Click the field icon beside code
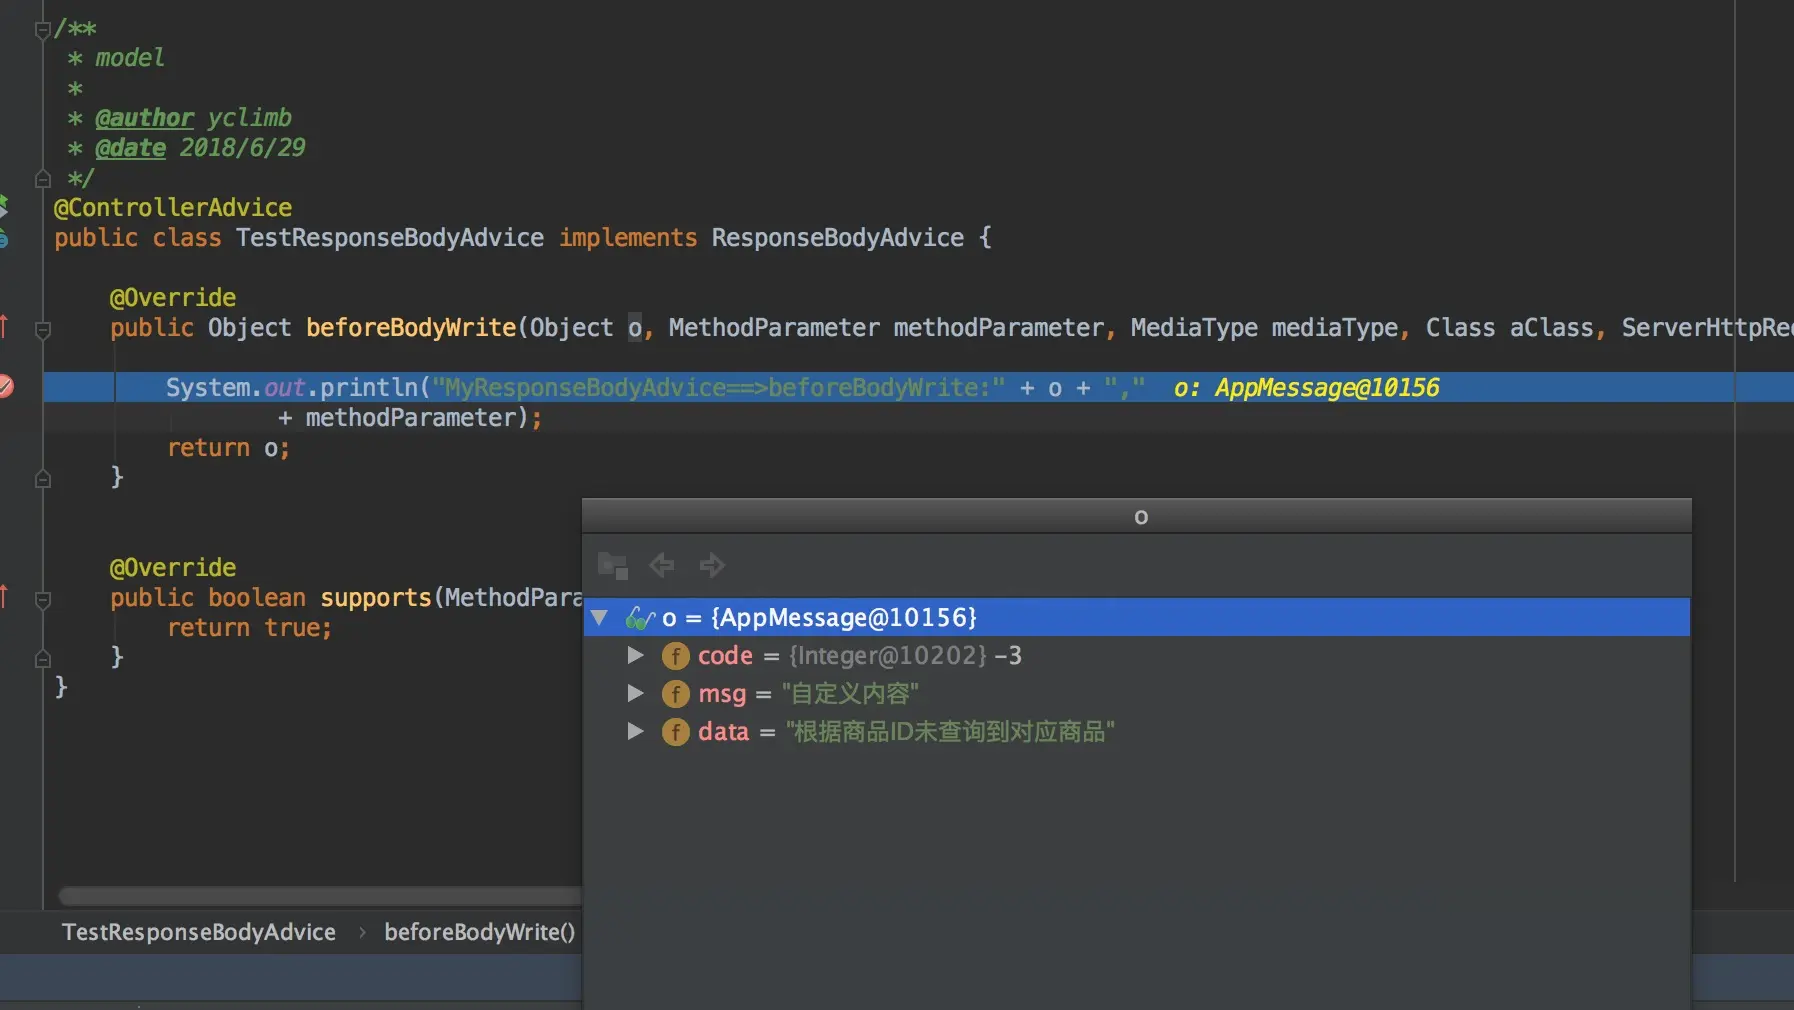The width and height of the screenshot is (1794, 1010). click(x=676, y=656)
